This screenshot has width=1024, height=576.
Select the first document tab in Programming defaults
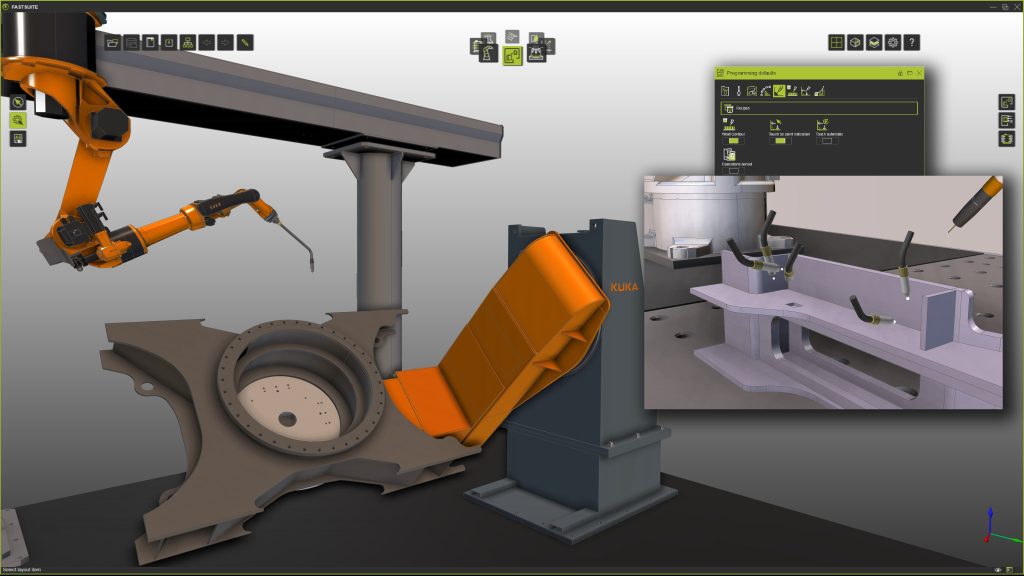(725, 91)
